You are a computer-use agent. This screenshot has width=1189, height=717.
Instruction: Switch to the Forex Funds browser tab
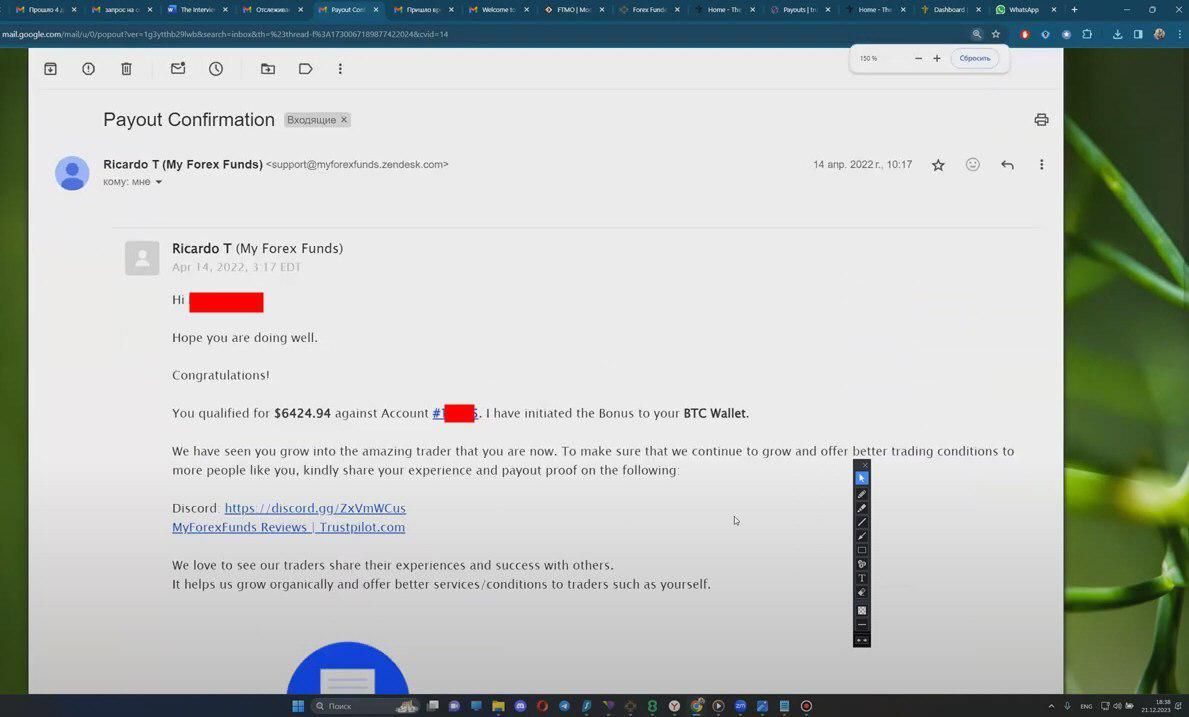coord(649,10)
